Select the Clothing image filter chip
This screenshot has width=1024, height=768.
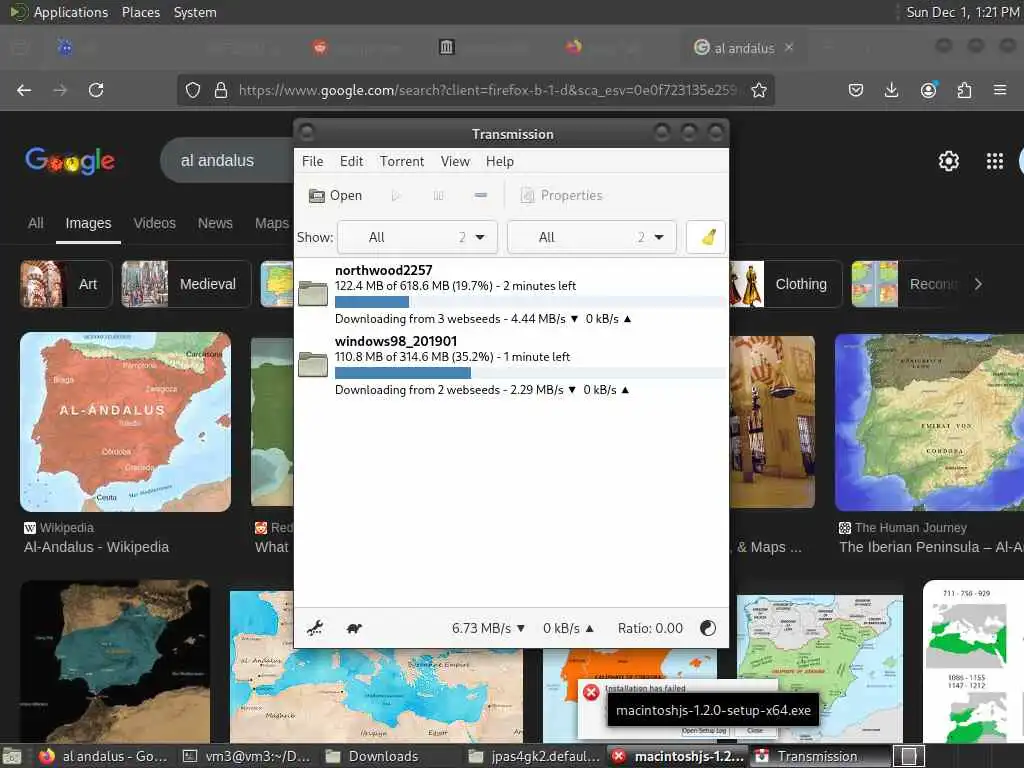coord(786,284)
